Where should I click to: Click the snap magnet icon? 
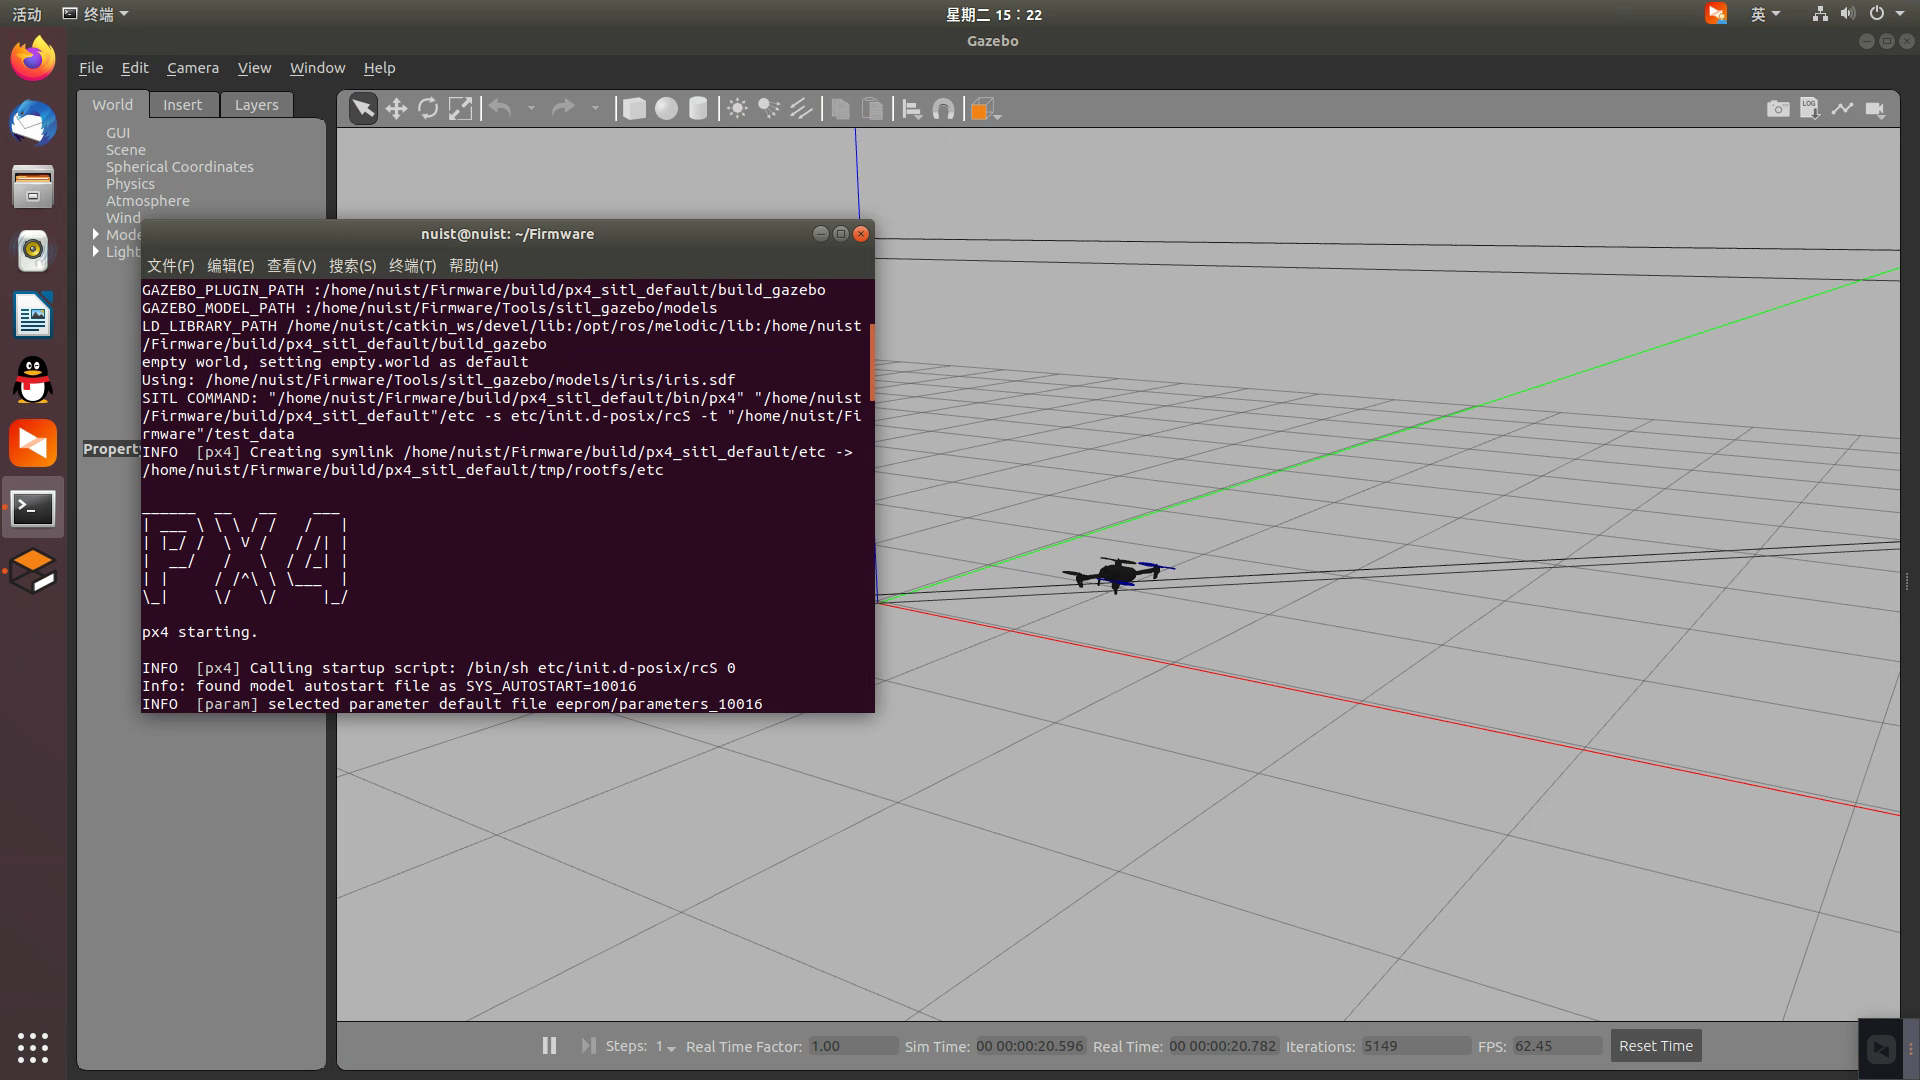[x=943, y=109]
